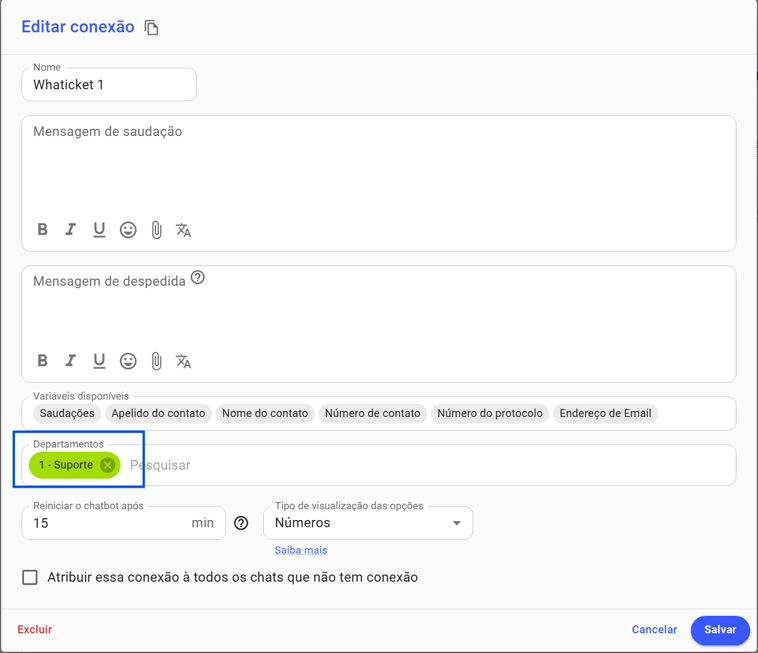Focus the Departamentos Pesquisar search field
Screen dimensions: 758x653
click(430, 465)
